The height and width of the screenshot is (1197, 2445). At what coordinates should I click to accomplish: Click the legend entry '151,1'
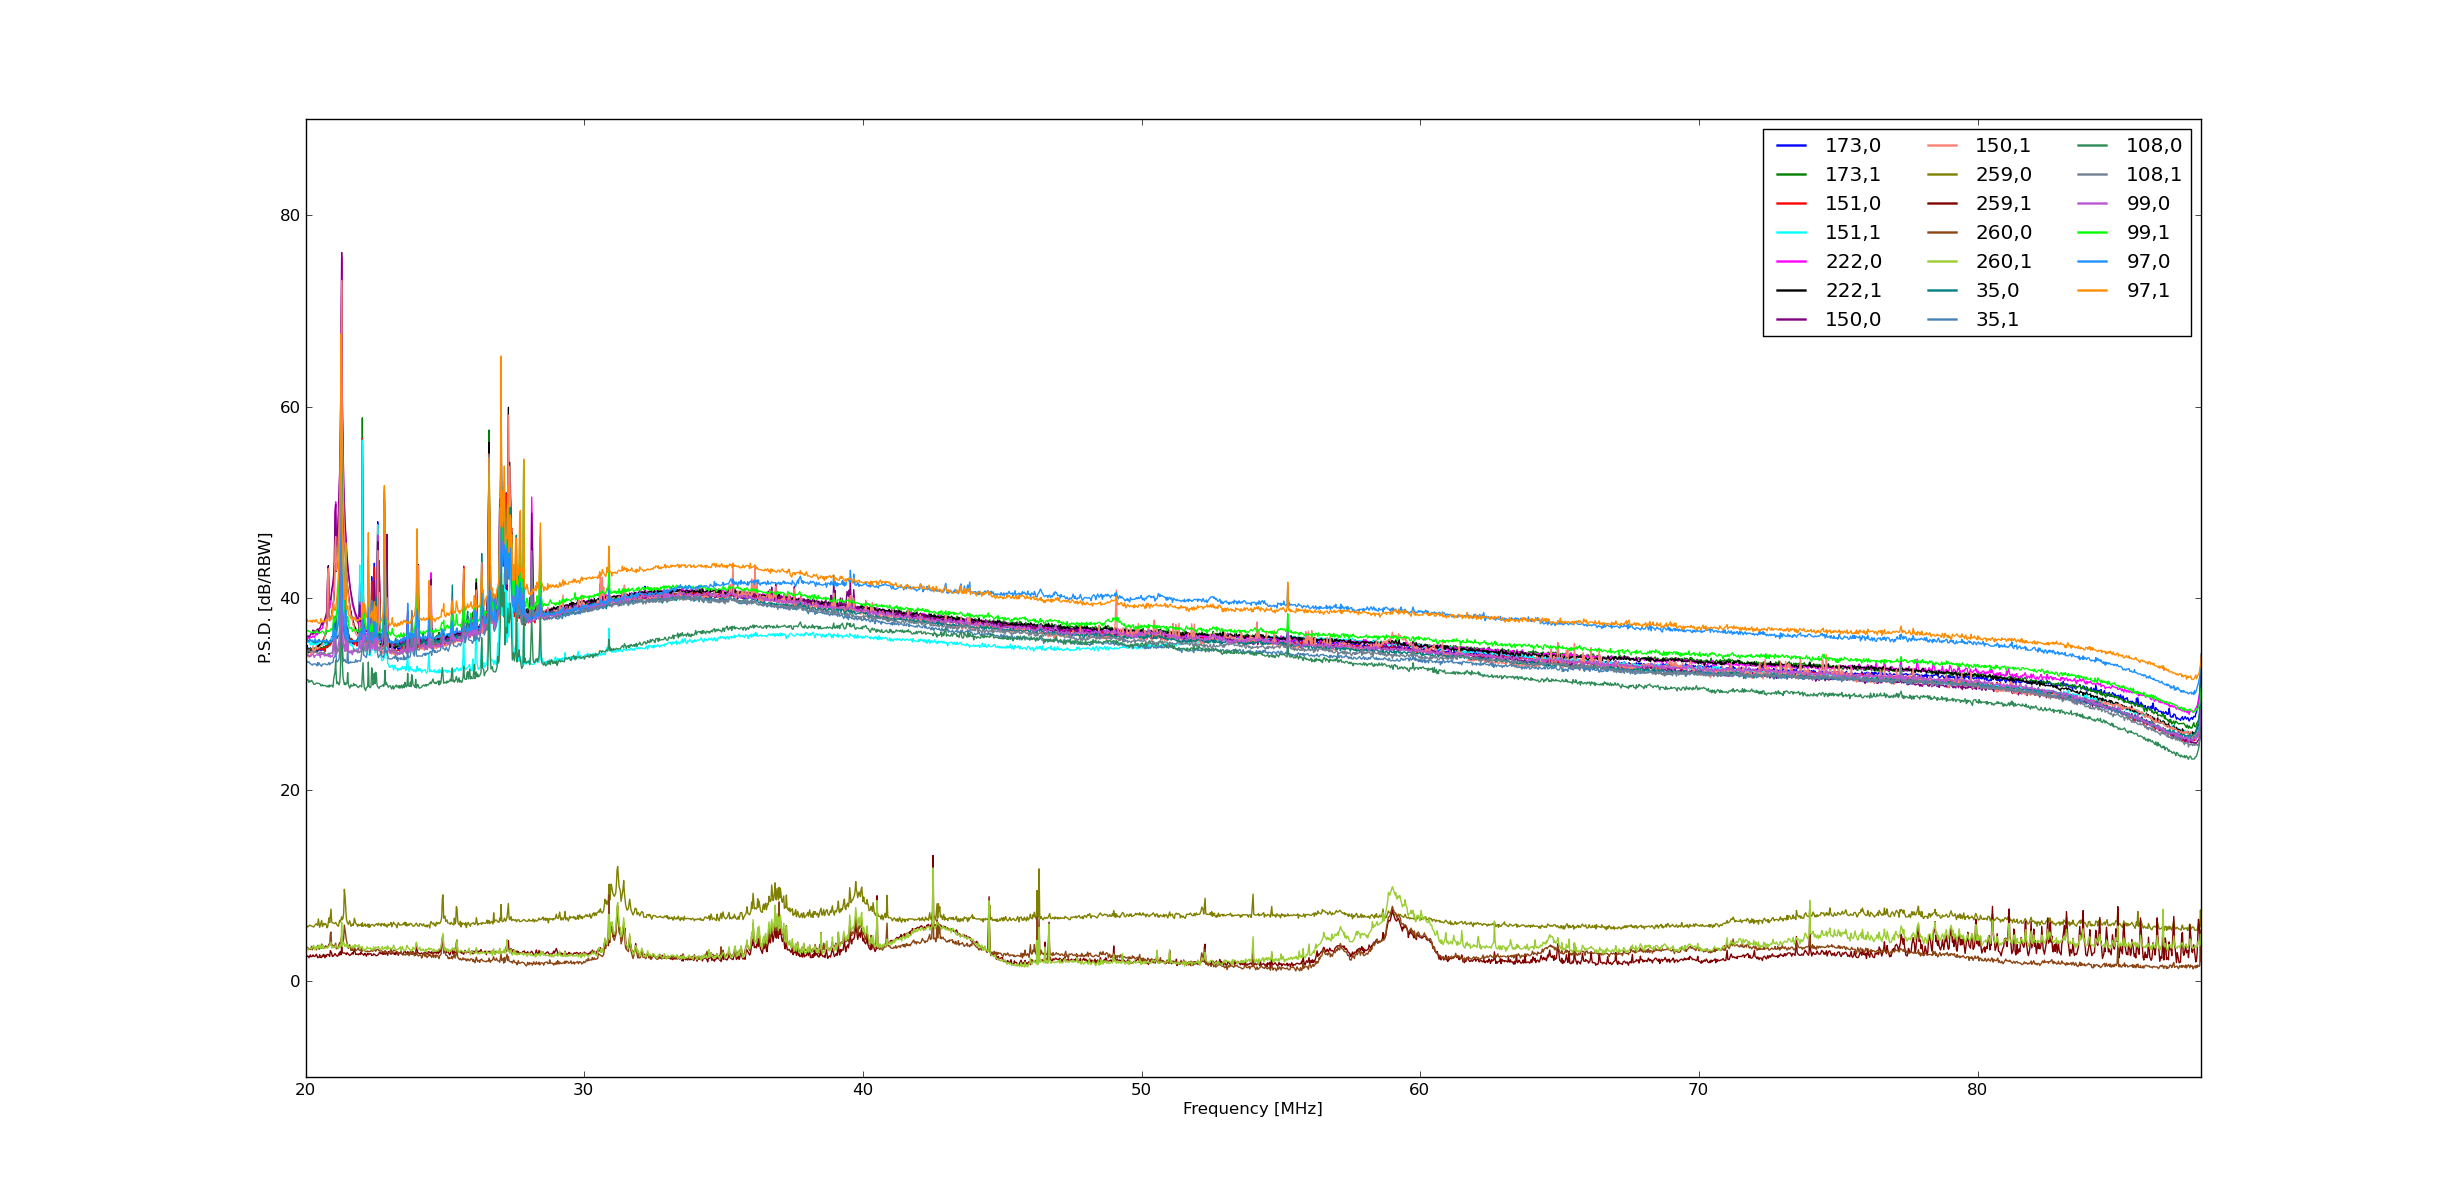tap(1828, 233)
